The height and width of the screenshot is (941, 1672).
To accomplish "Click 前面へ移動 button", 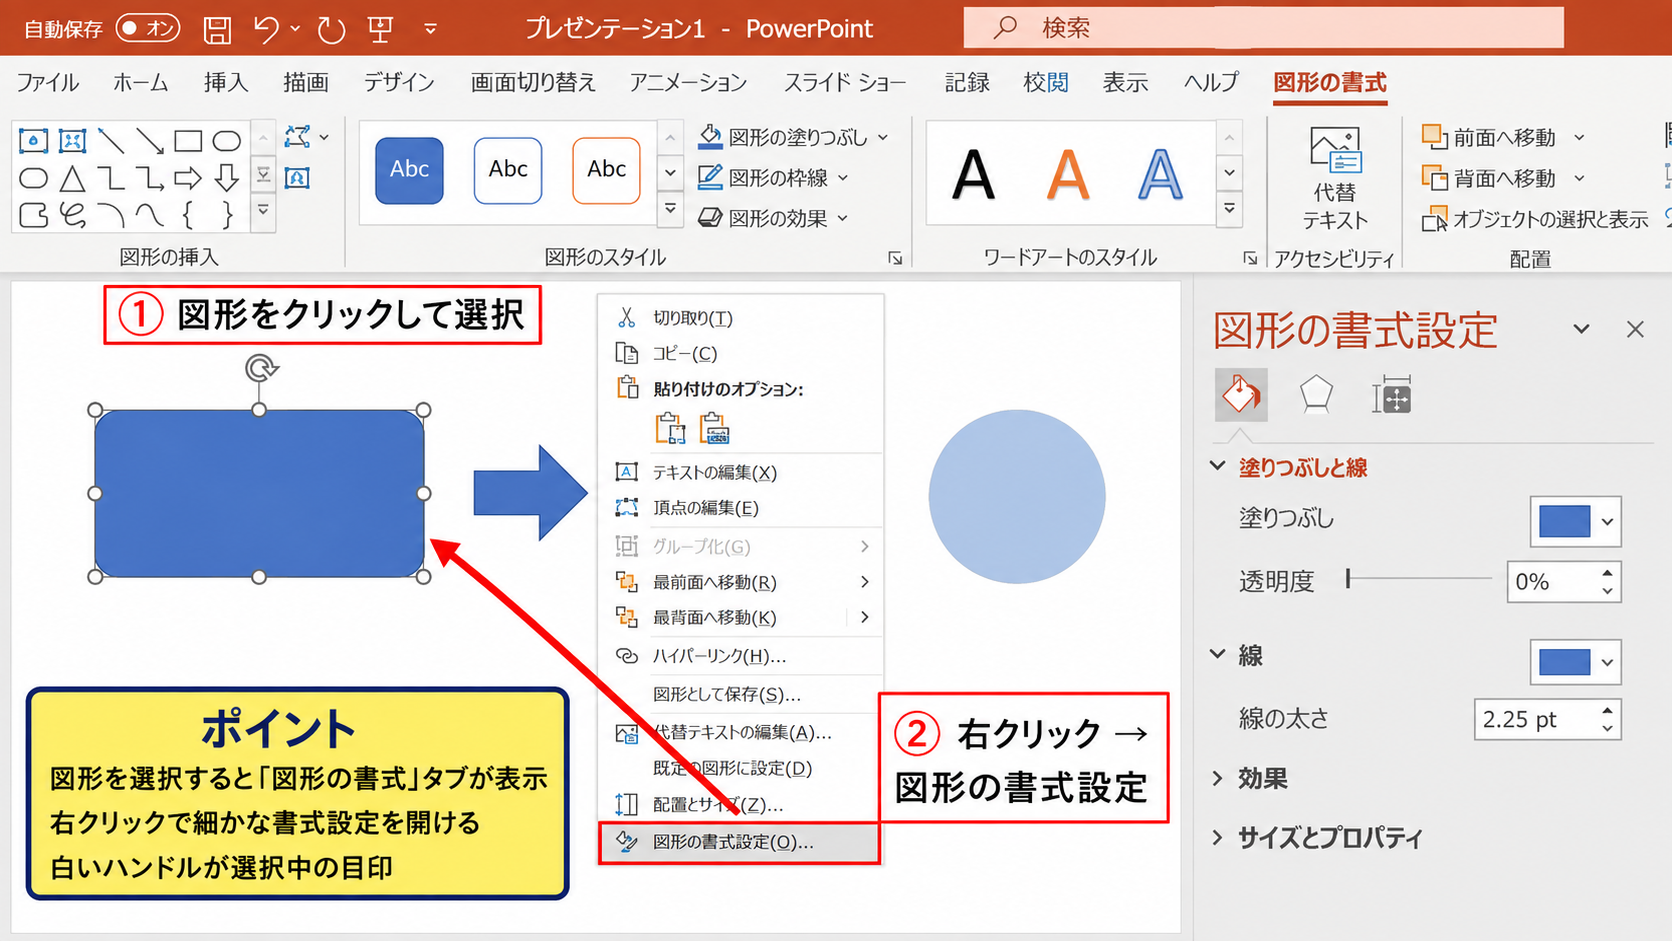I will point(1489,137).
